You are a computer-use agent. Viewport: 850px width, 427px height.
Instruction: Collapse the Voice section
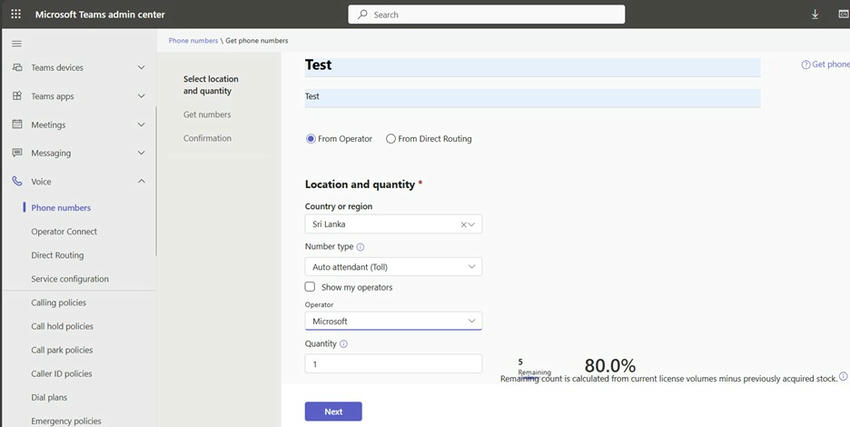point(141,182)
